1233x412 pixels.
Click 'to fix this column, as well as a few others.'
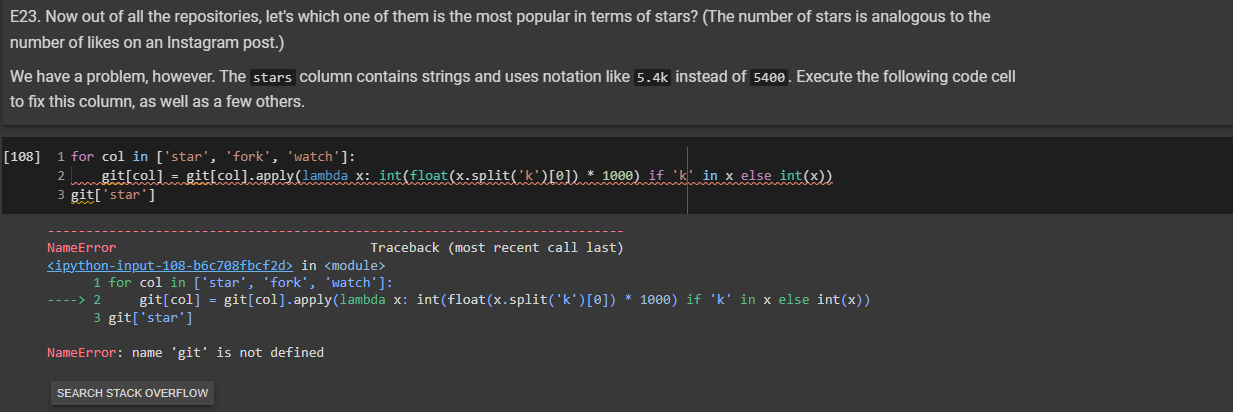tap(157, 101)
